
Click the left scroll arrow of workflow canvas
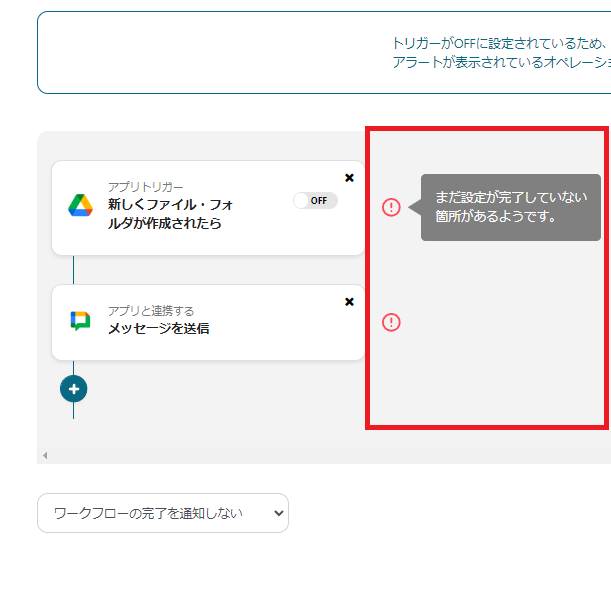[45, 455]
